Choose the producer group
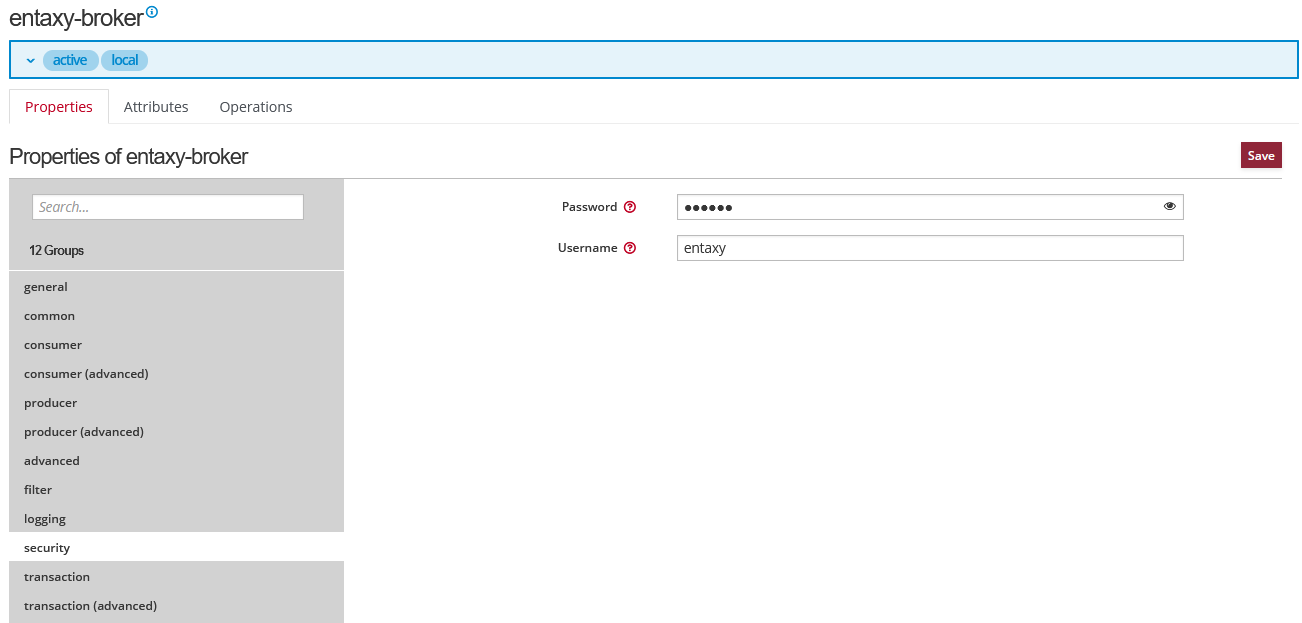 coord(51,403)
